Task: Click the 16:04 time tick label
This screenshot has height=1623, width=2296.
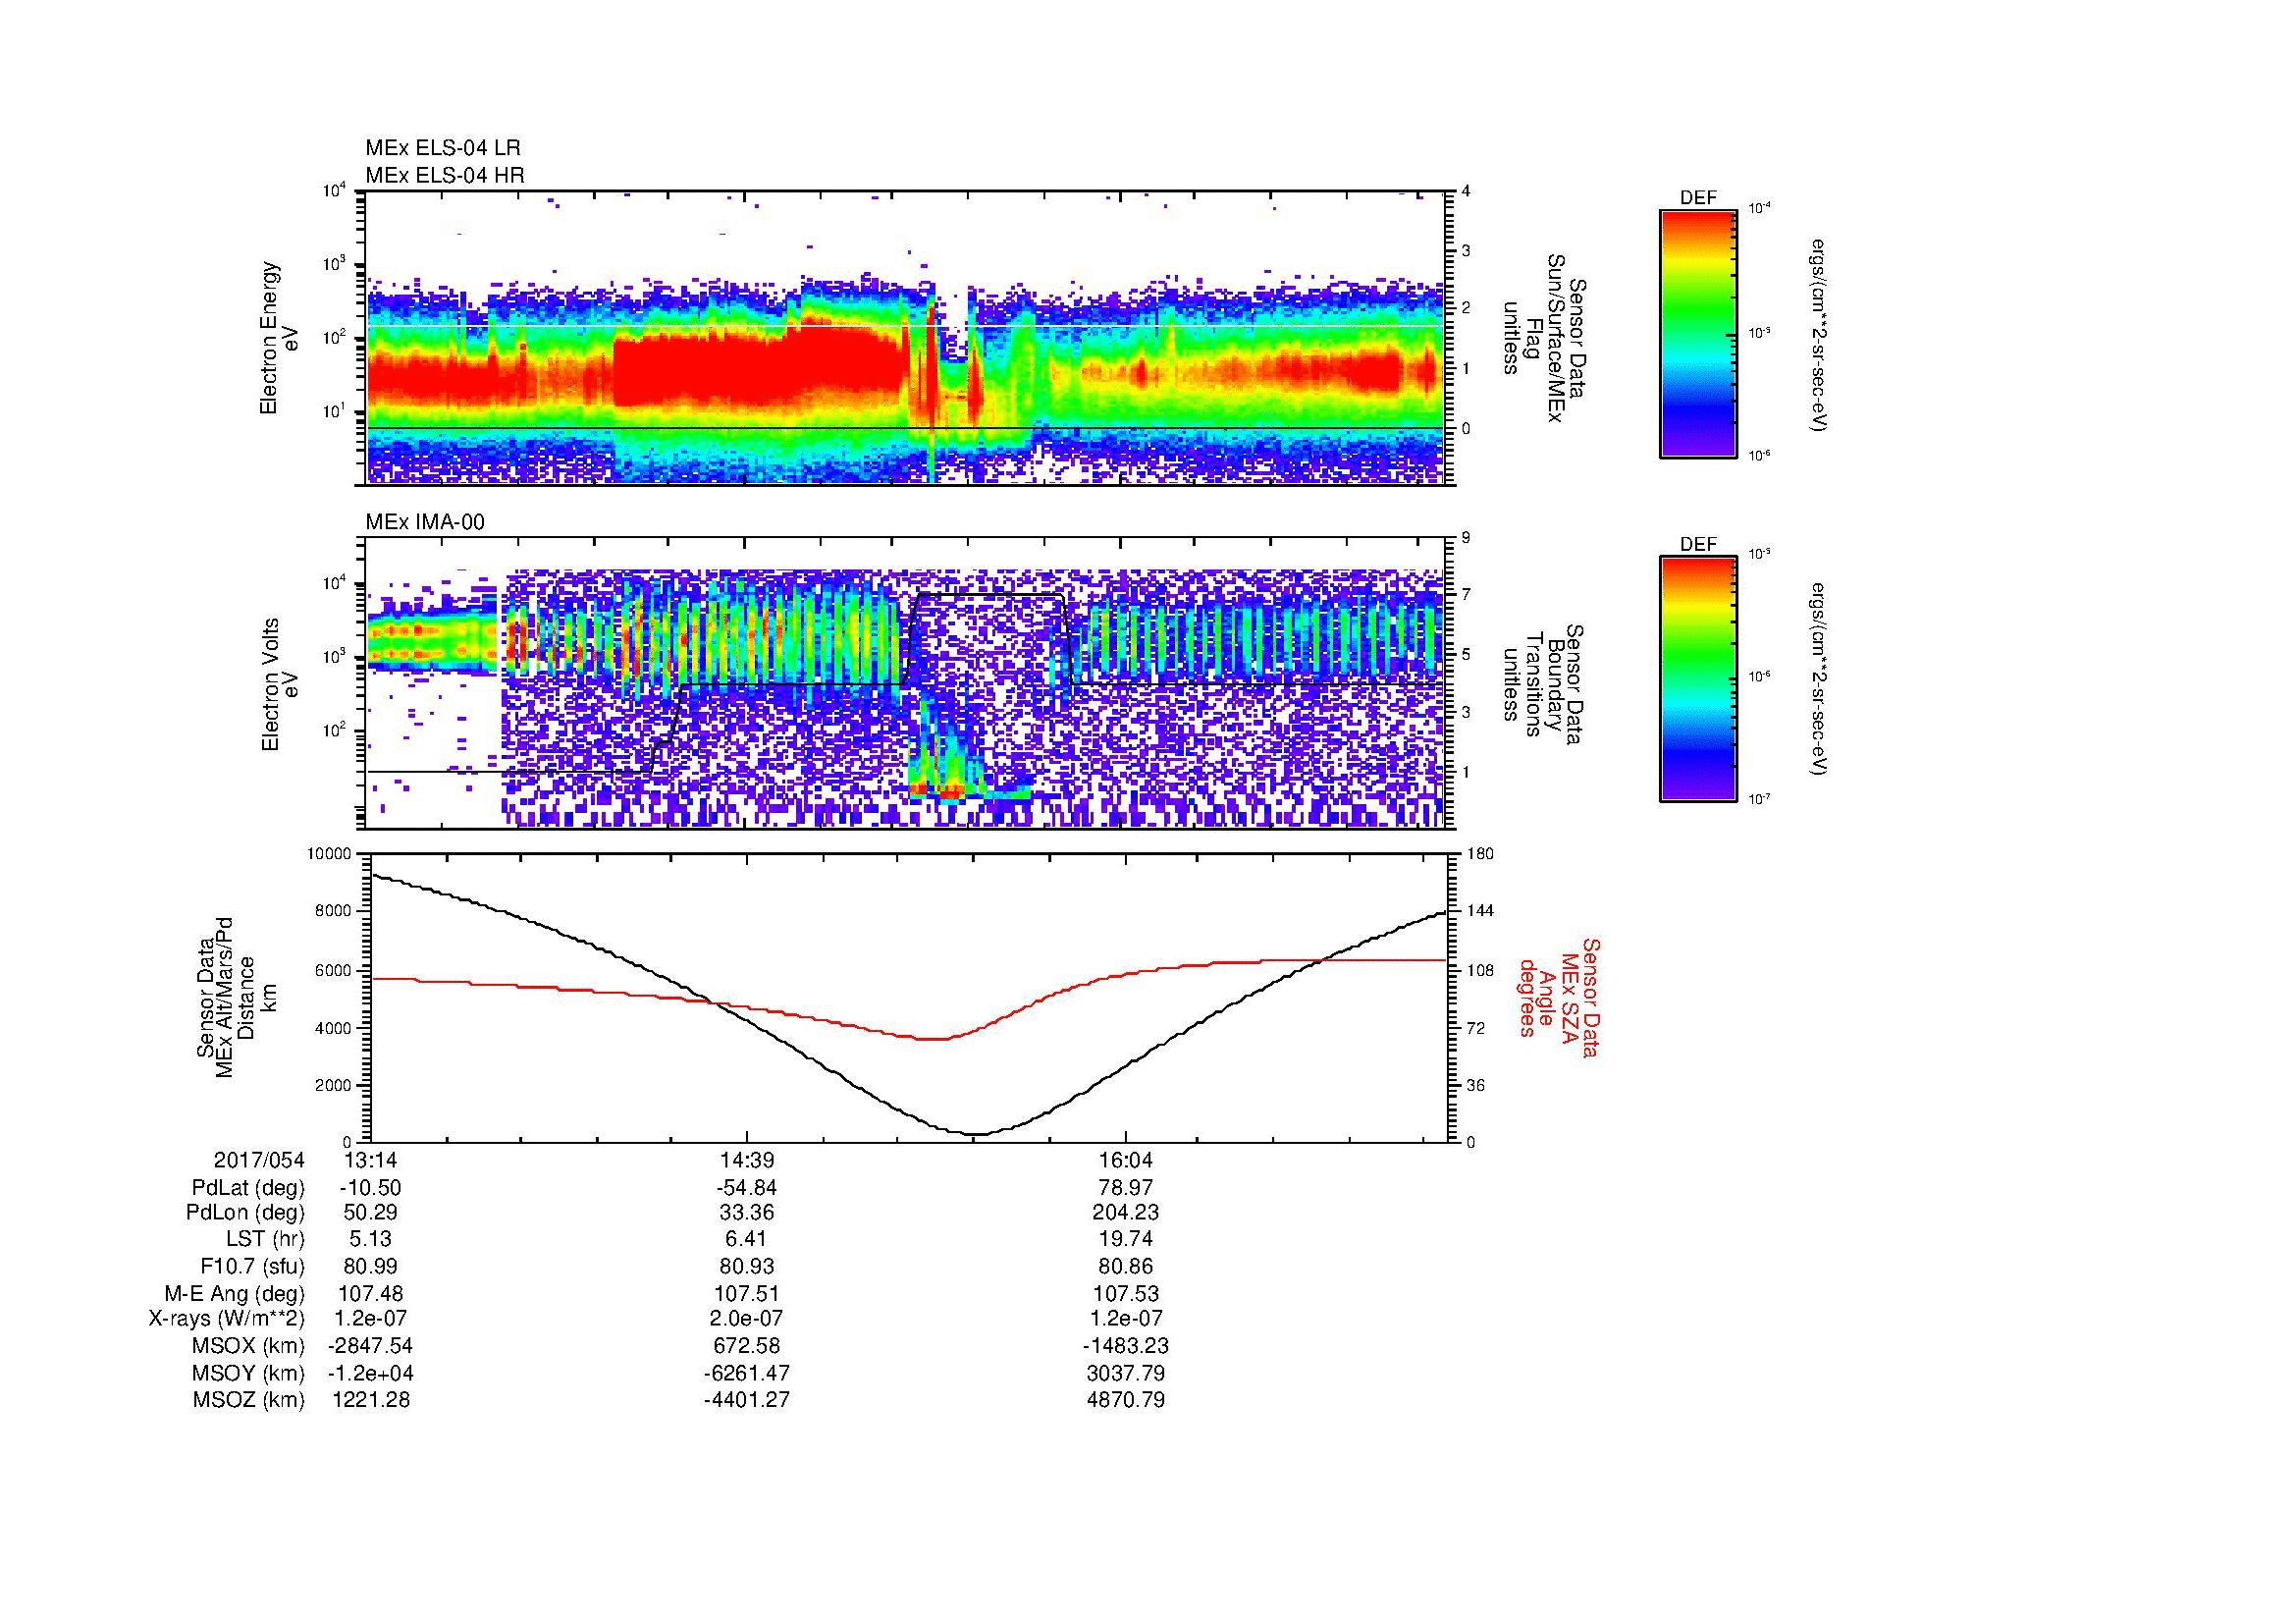Action: [1126, 1160]
